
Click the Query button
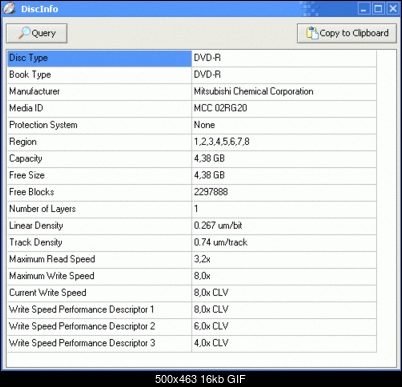[x=37, y=33]
